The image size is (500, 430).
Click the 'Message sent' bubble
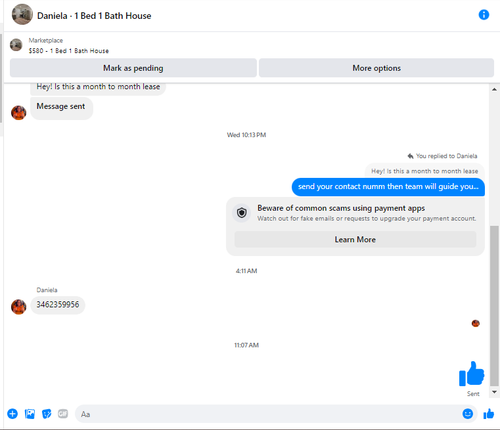61,107
